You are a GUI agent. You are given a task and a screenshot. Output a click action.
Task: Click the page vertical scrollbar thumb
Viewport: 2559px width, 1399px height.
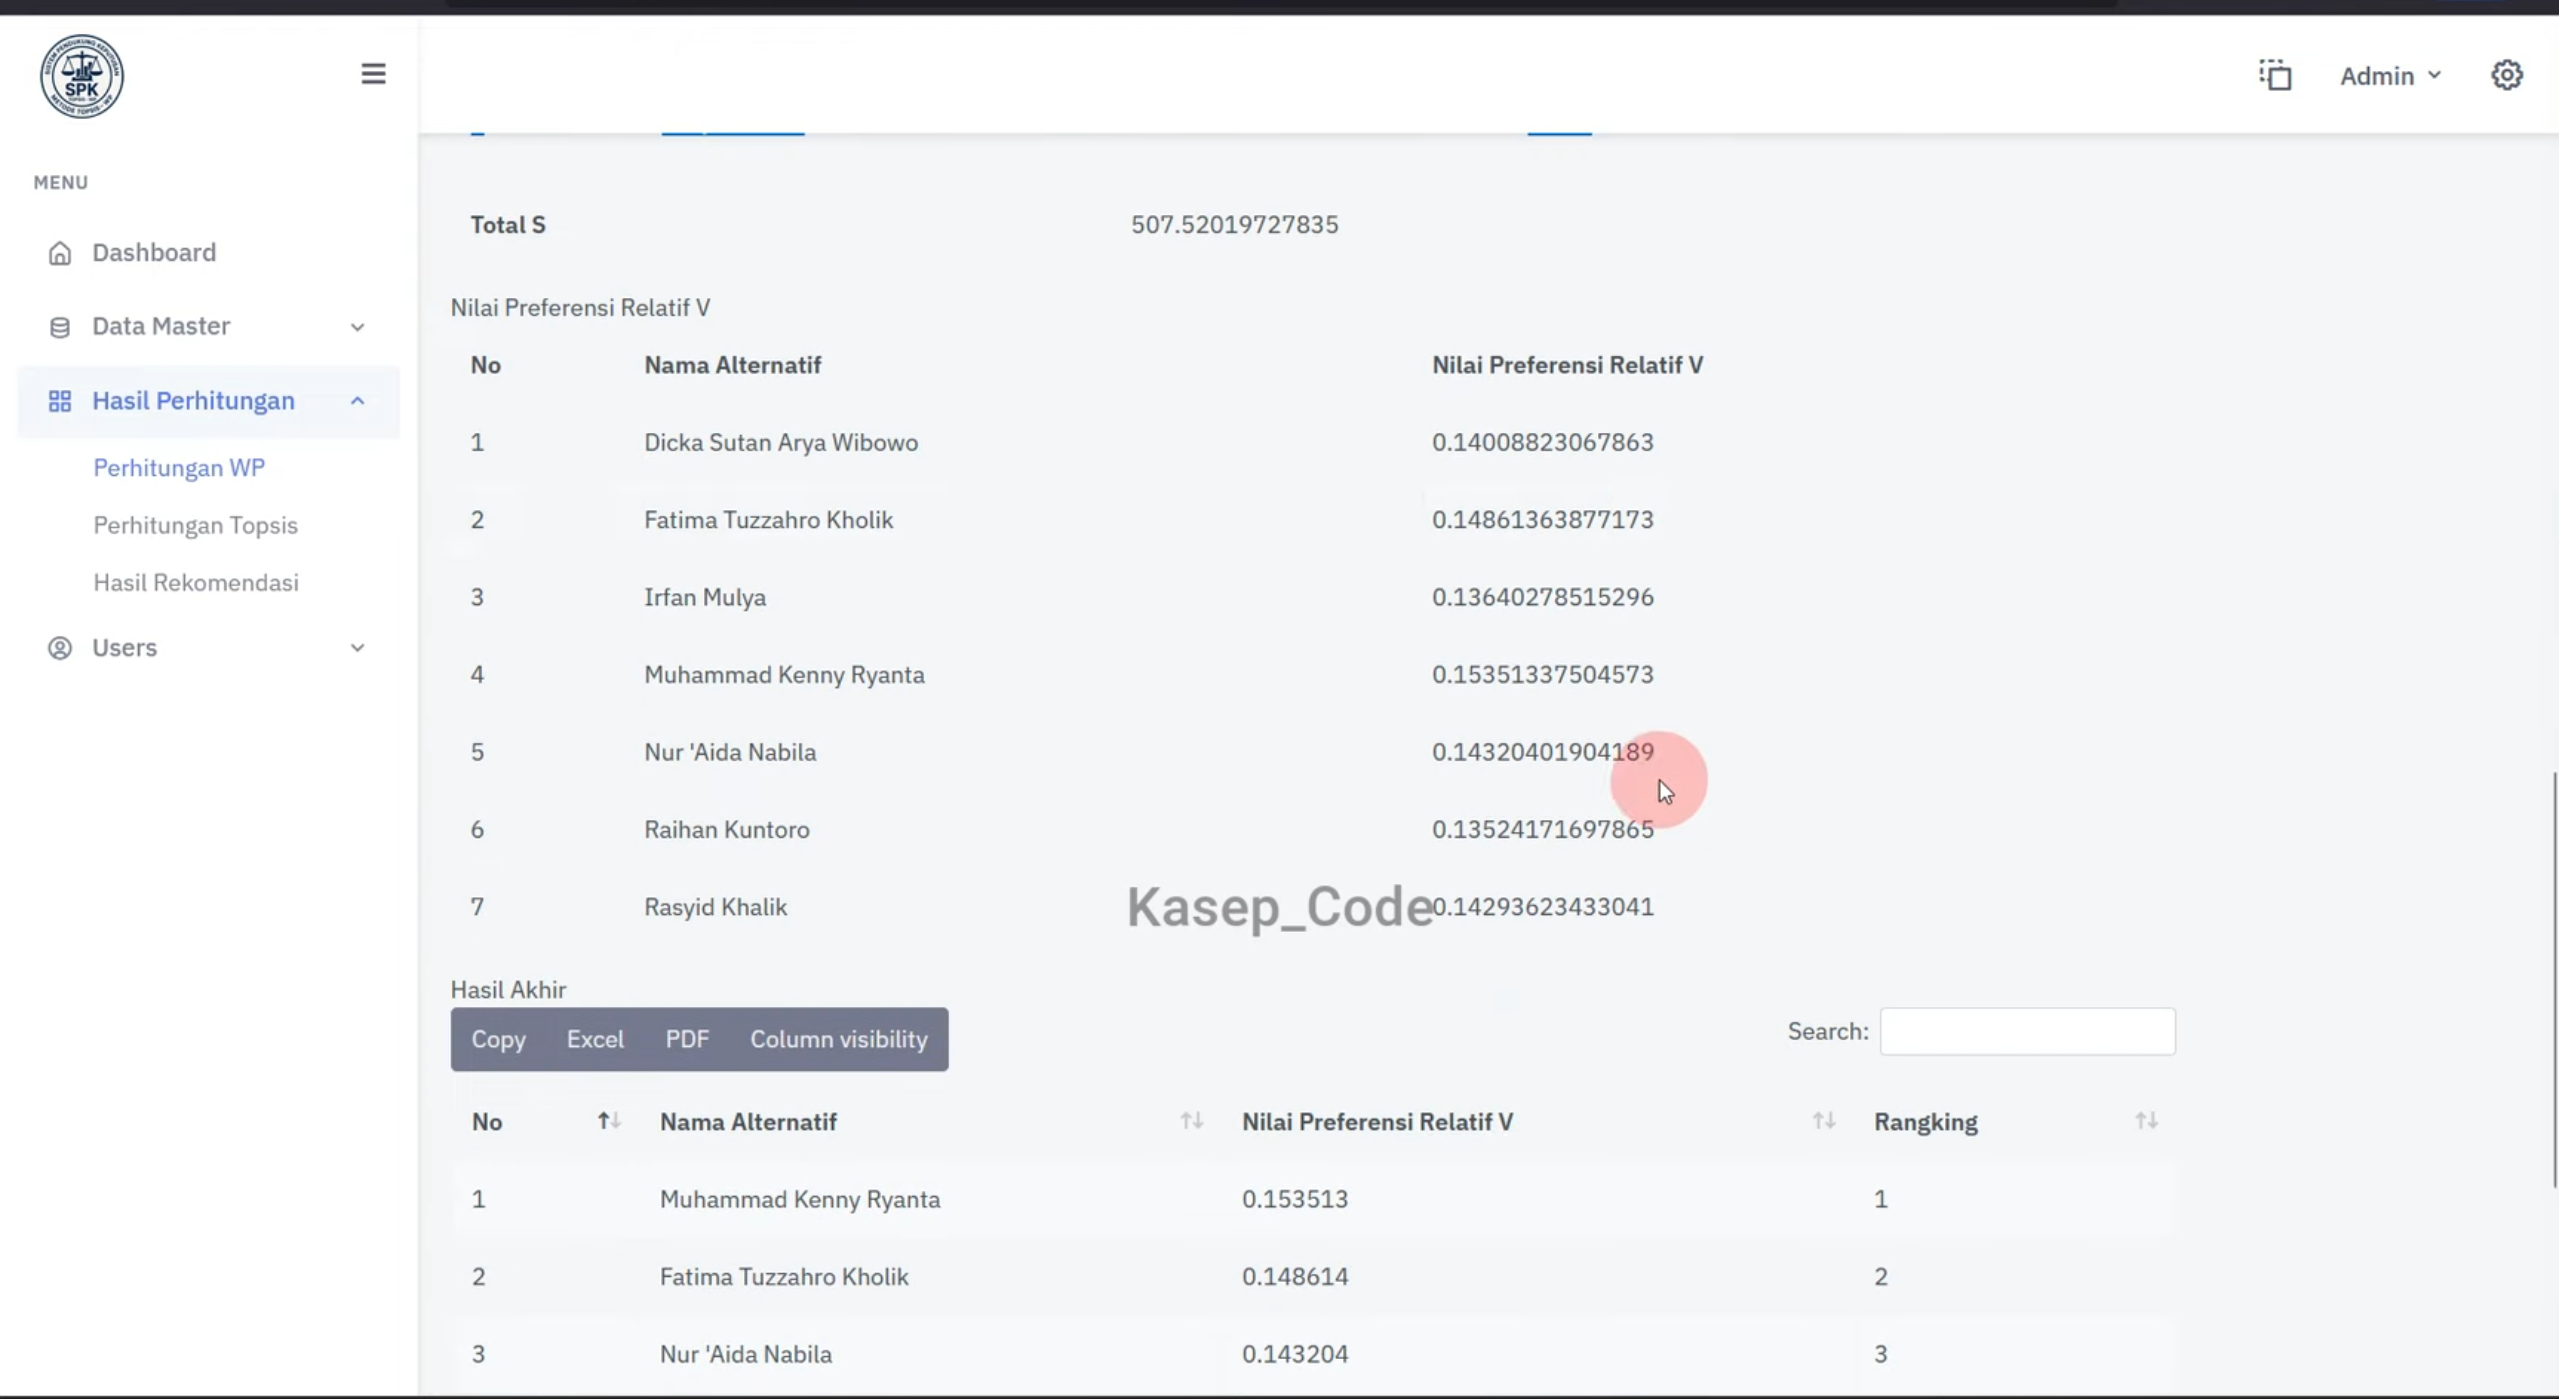click(x=2554, y=980)
